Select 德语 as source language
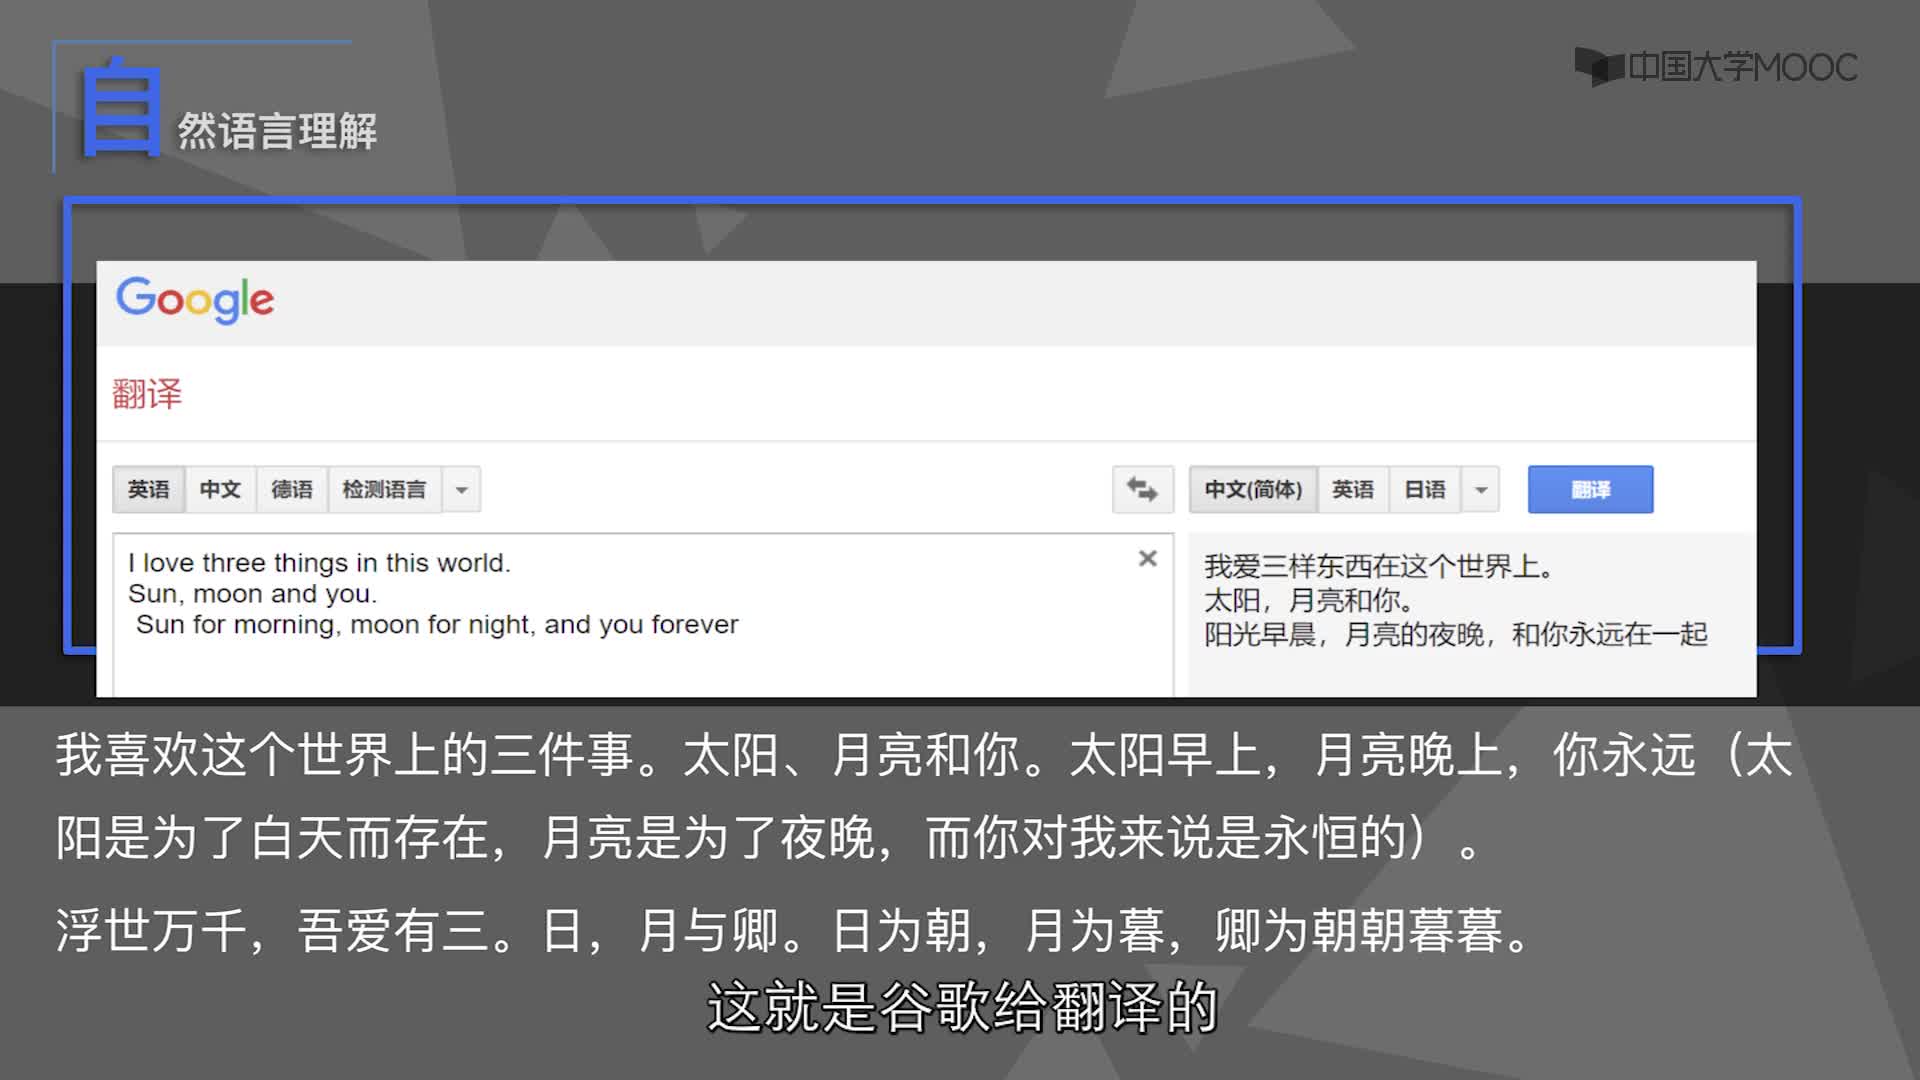 pos(292,490)
